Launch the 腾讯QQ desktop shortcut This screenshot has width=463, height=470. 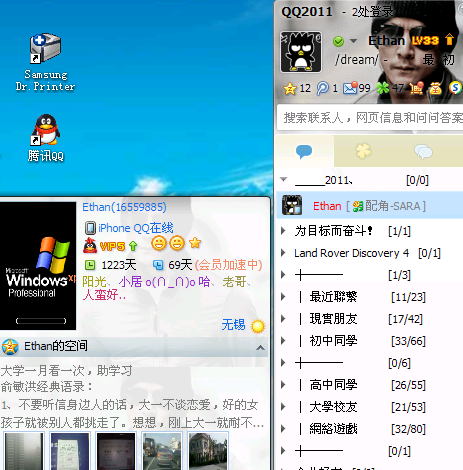(x=46, y=138)
